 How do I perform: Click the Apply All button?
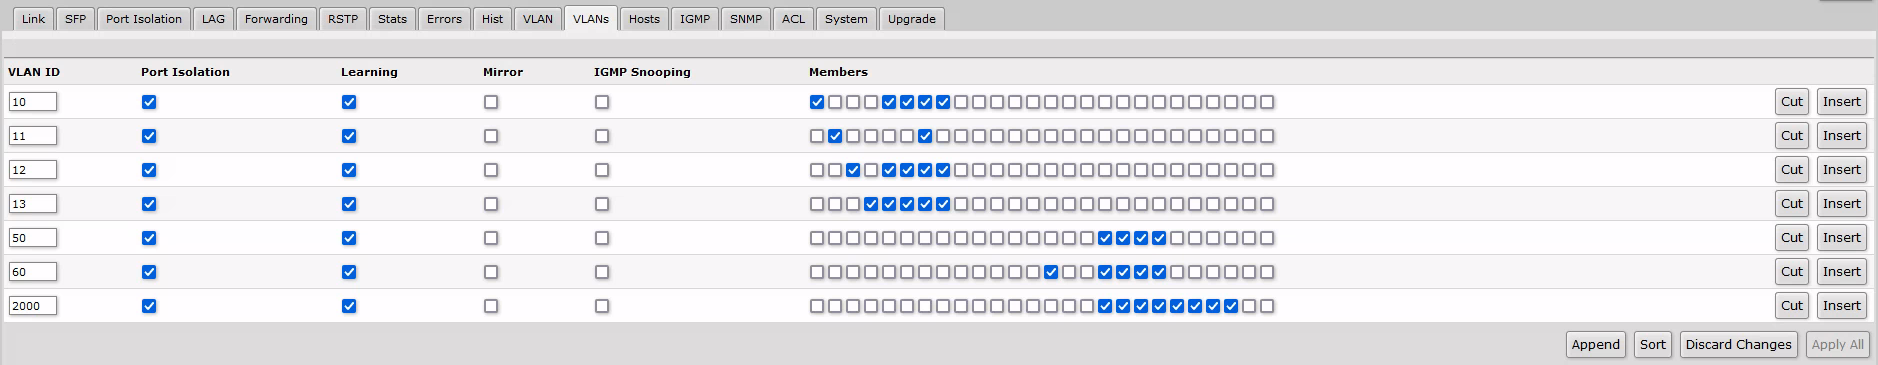[1838, 345]
